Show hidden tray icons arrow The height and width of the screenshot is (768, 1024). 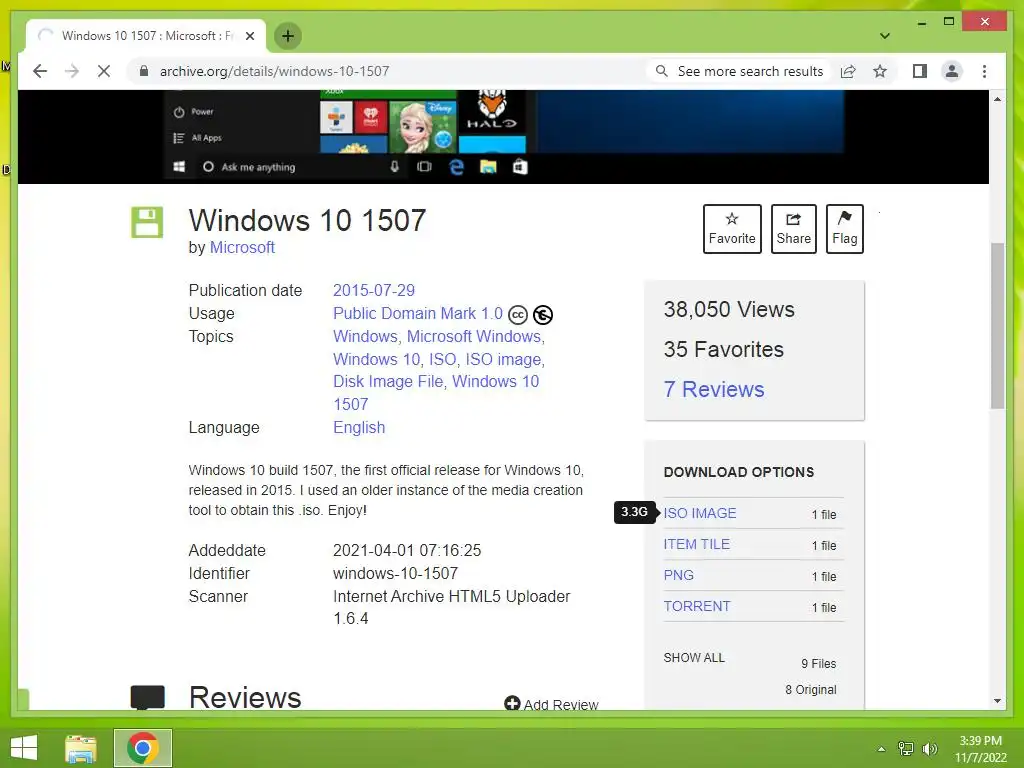click(x=881, y=749)
